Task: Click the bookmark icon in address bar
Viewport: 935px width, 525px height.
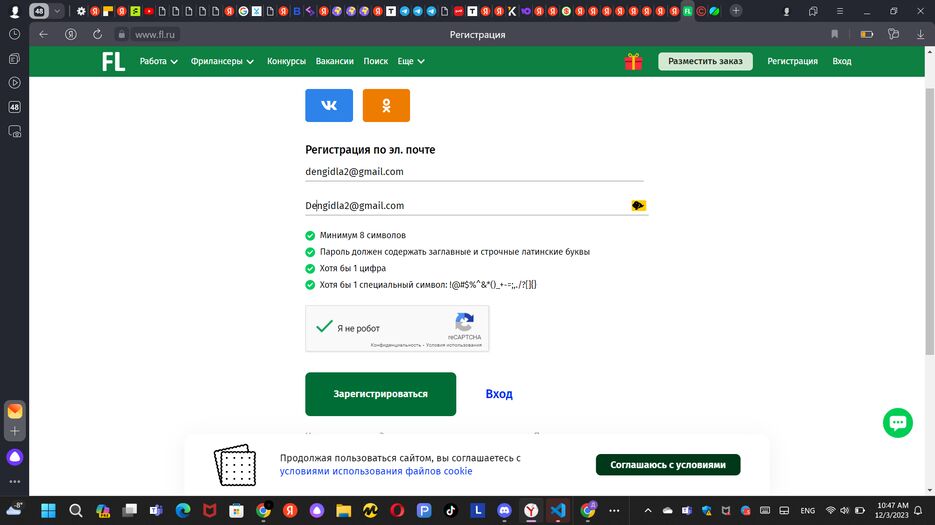Action: click(835, 34)
